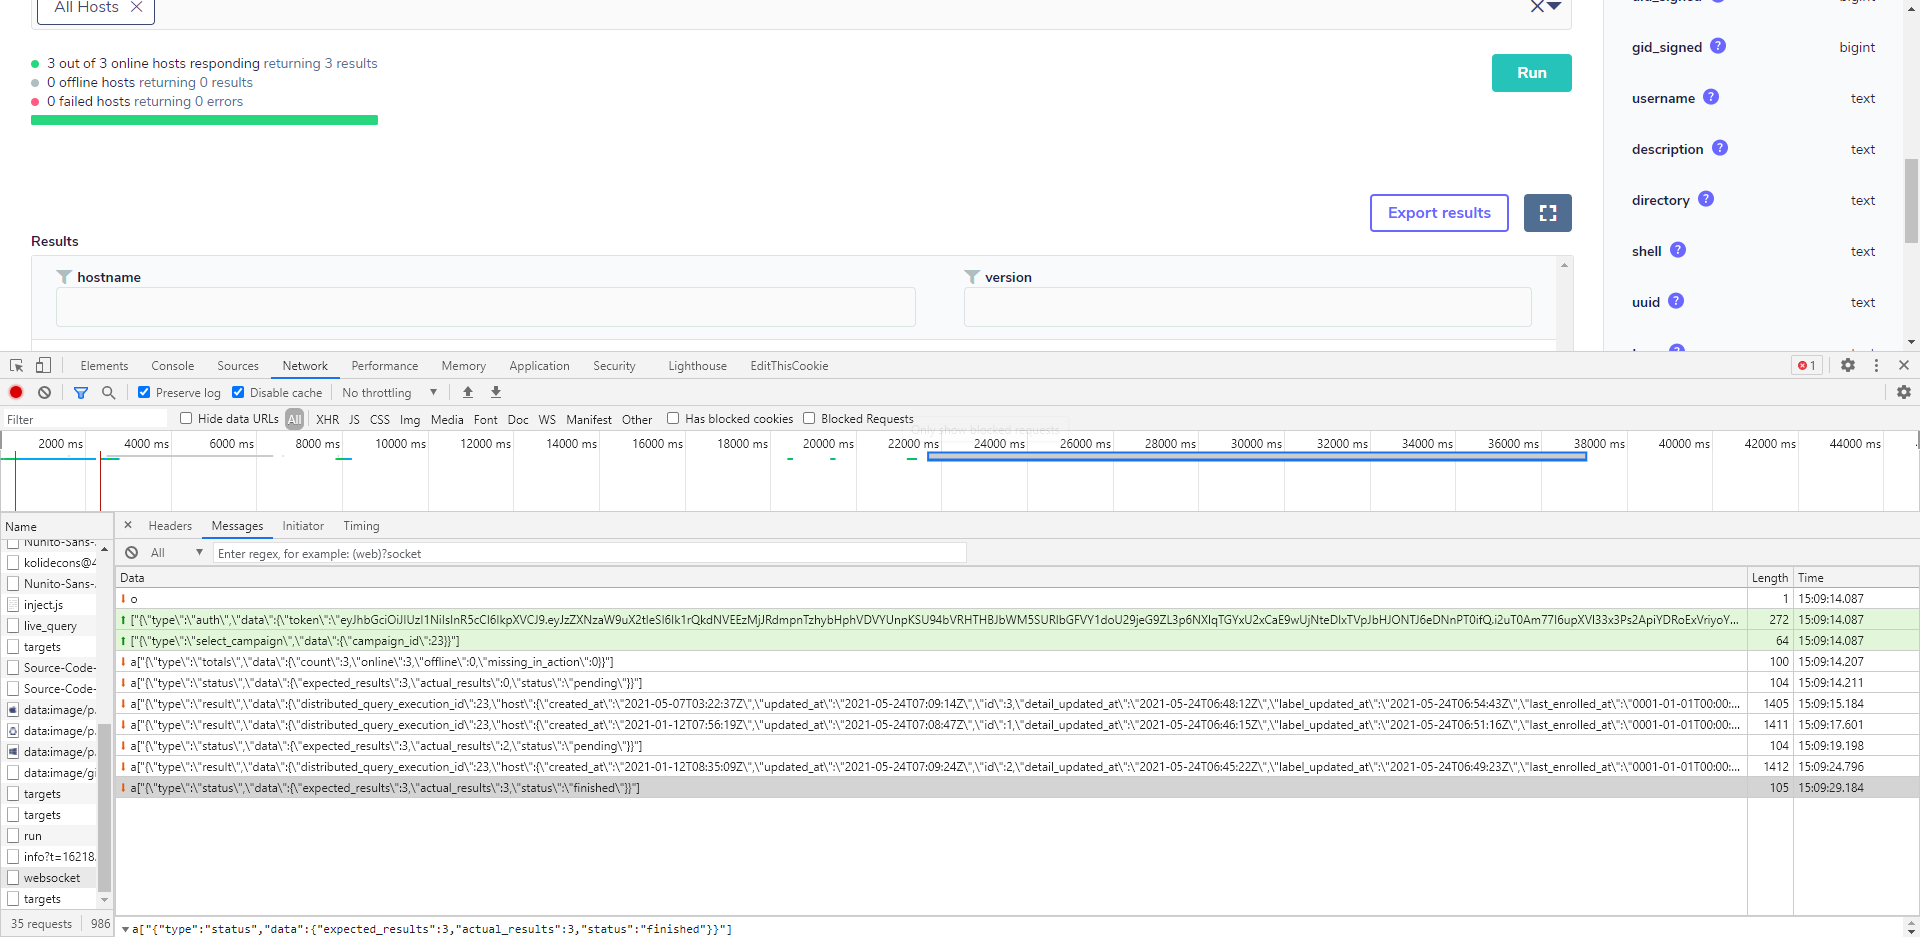Image resolution: width=1920 pixels, height=937 pixels.
Task: Open network panel settings gear
Action: point(1904,392)
